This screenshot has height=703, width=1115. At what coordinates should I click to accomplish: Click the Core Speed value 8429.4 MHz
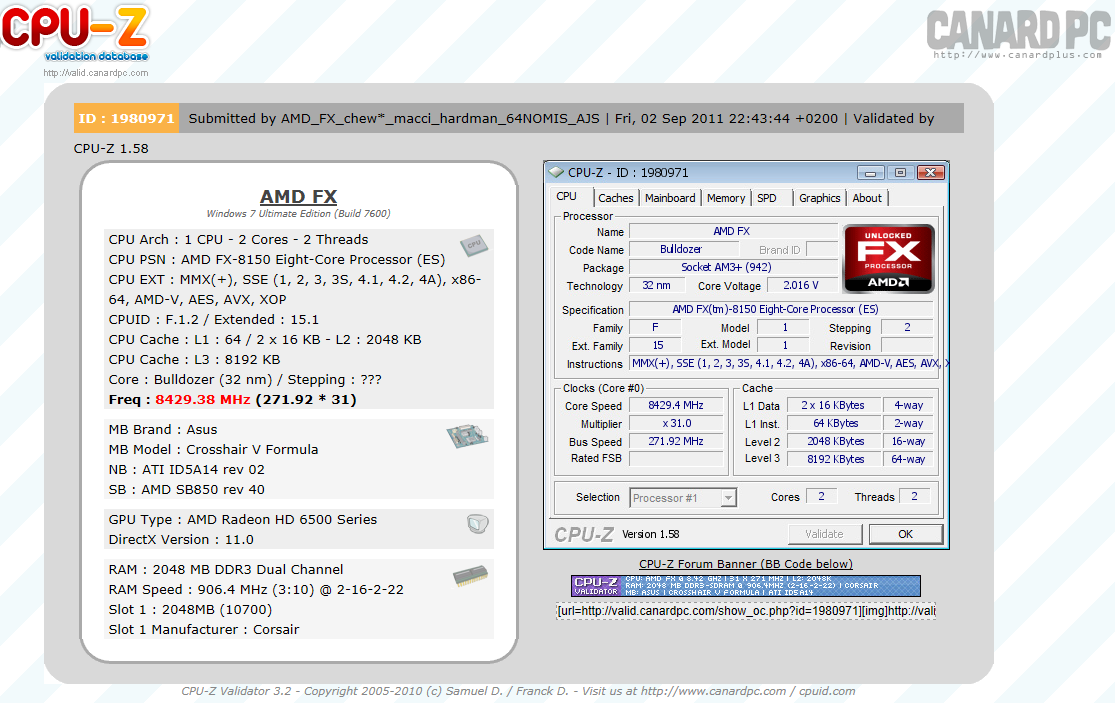click(x=676, y=405)
